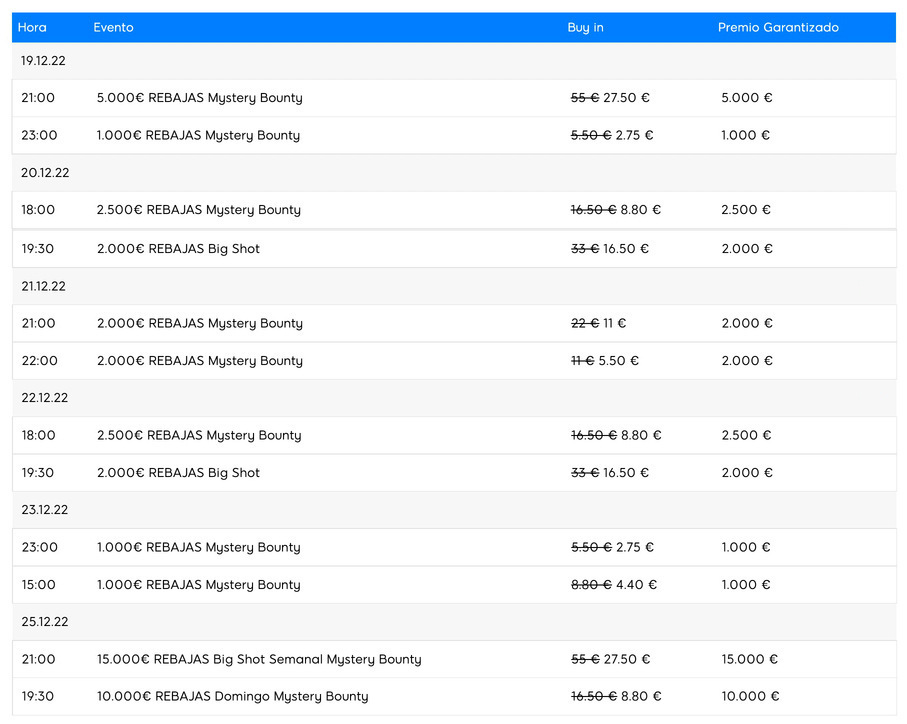This screenshot has height=724, width=907.
Task: Select the 21.12.22 date heading
Action: pyautogui.click(x=43, y=286)
